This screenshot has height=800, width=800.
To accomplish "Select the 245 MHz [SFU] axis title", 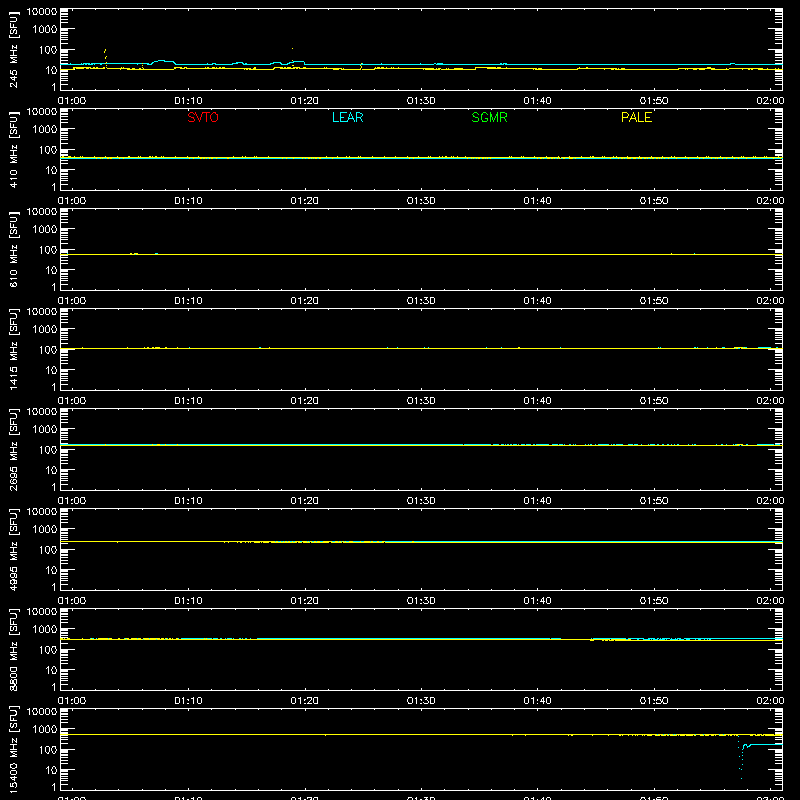I will tap(13, 49).
